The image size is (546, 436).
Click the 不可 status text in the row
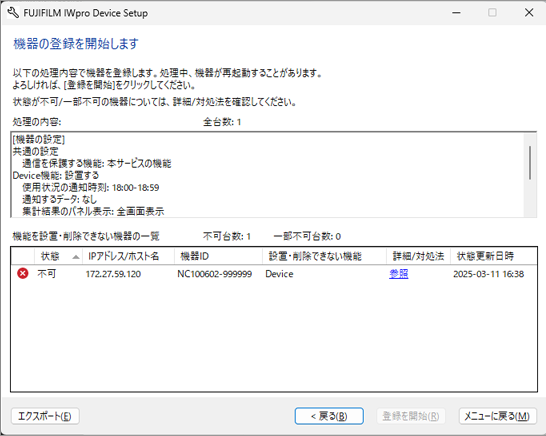point(47,274)
